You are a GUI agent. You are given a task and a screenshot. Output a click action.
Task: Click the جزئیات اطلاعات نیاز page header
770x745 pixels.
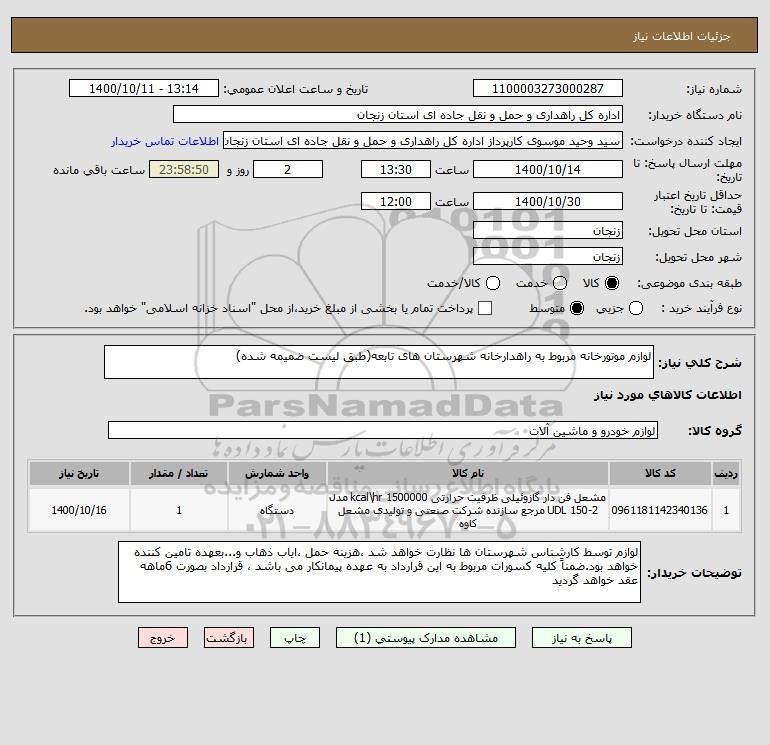pos(682,36)
